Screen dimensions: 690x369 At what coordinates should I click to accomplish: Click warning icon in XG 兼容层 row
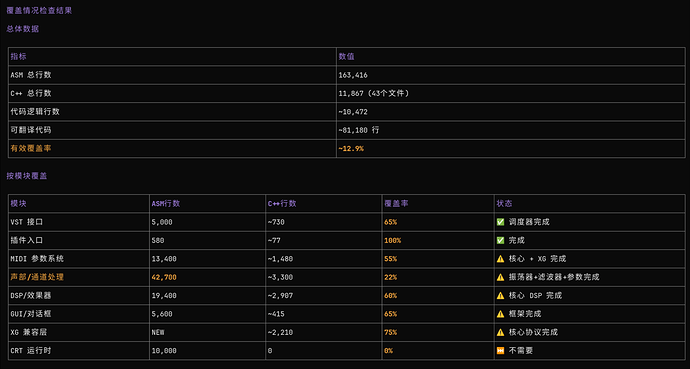pyautogui.click(x=500, y=332)
